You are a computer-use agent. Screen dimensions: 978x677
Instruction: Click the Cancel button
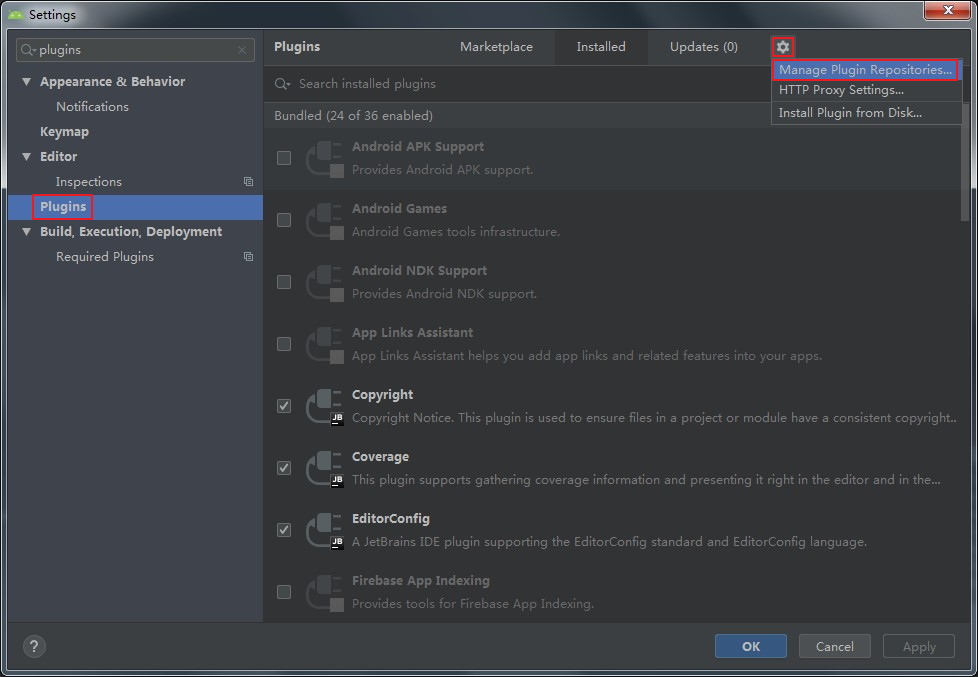click(835, 646)
